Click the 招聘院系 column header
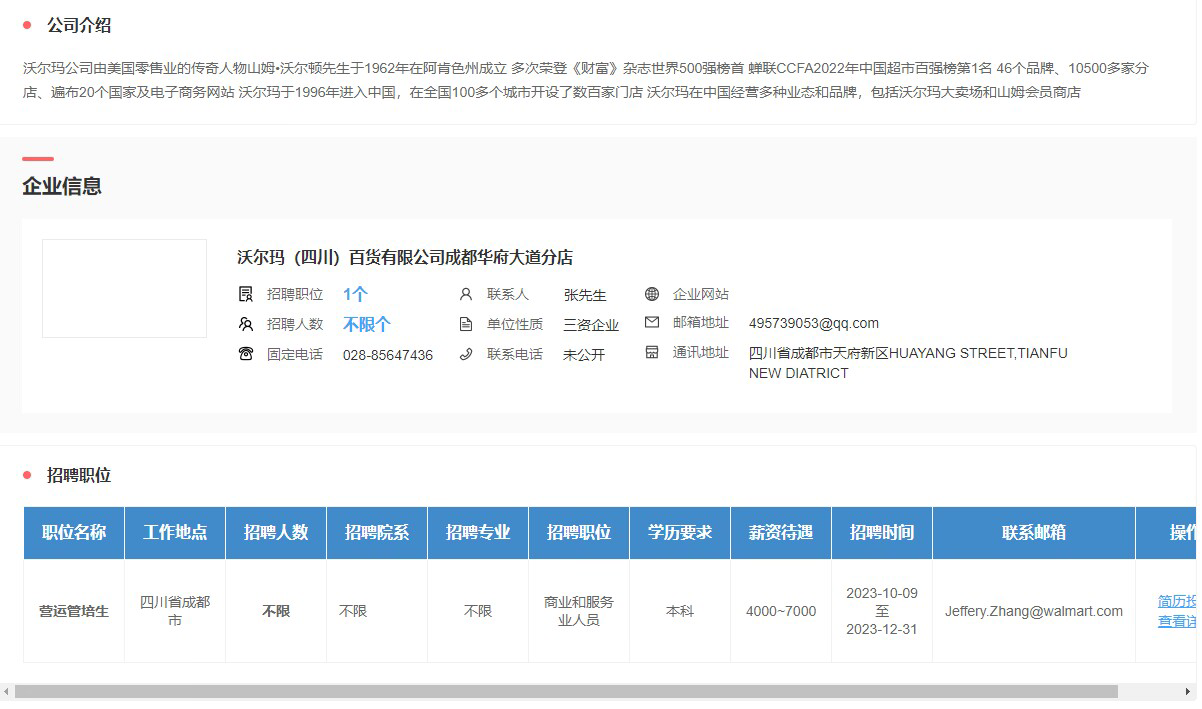 coord(377,533)
